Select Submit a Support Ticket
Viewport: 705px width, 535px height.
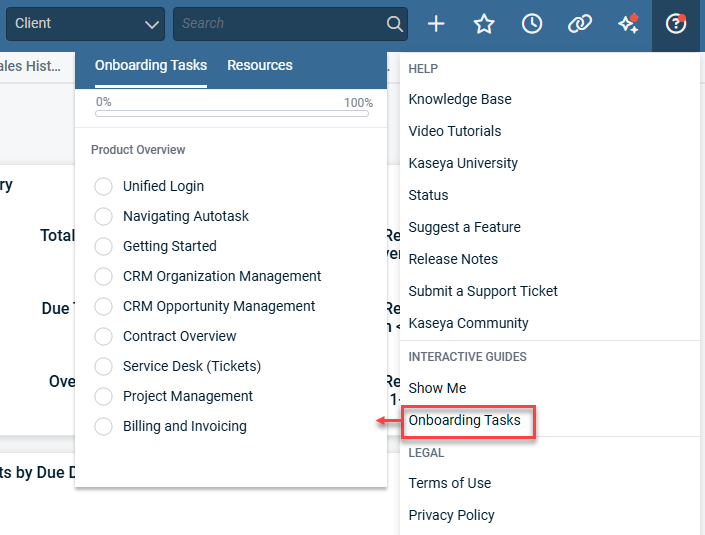[x=483, y=291]
